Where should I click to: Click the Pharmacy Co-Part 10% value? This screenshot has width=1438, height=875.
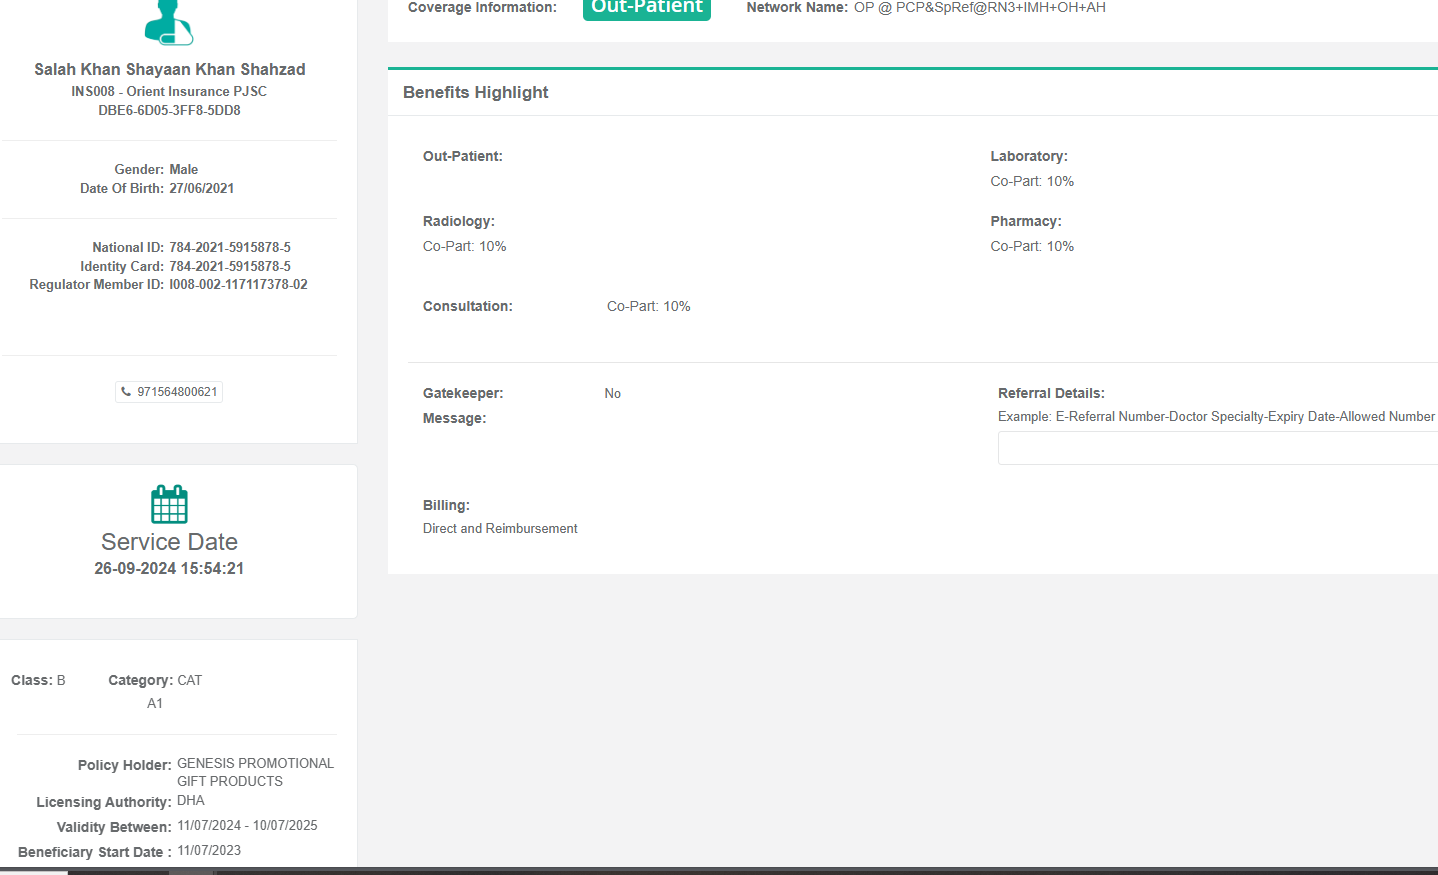click(x=1032, y=246)
